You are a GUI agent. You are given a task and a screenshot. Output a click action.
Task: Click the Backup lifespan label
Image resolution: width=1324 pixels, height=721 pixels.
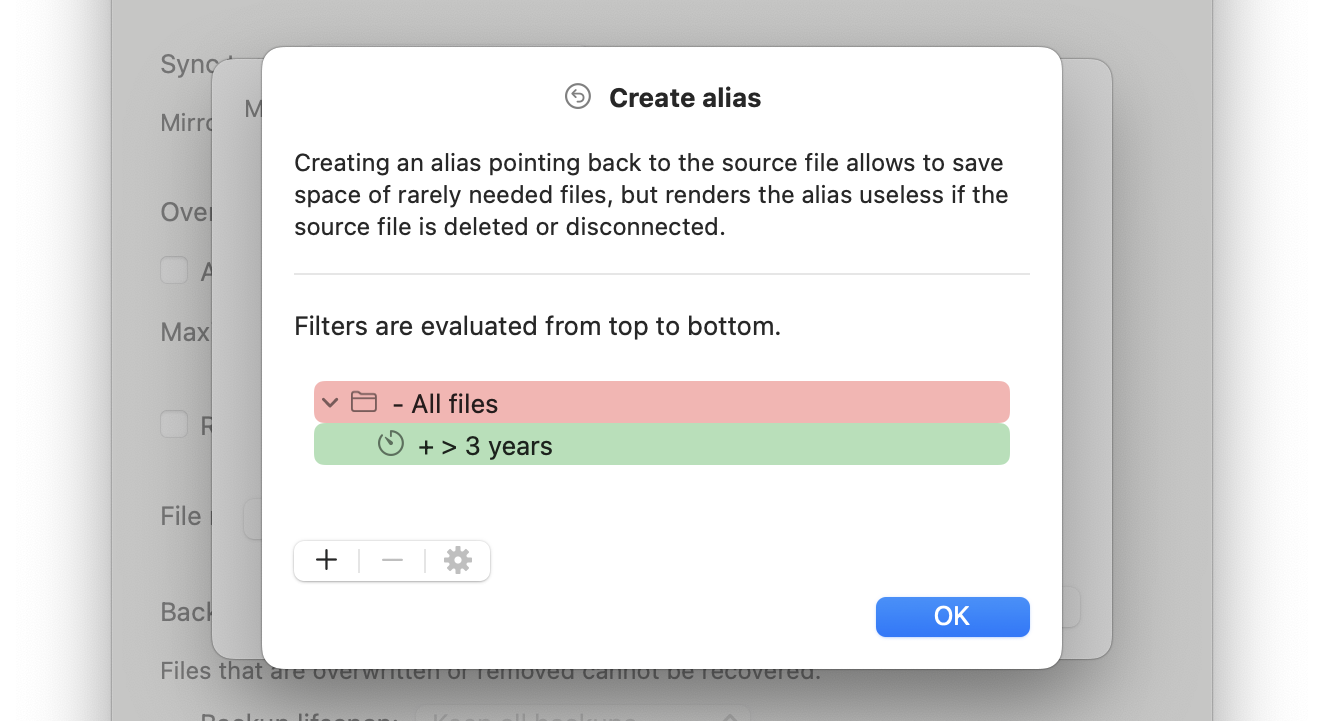click(x=300, y=716)
